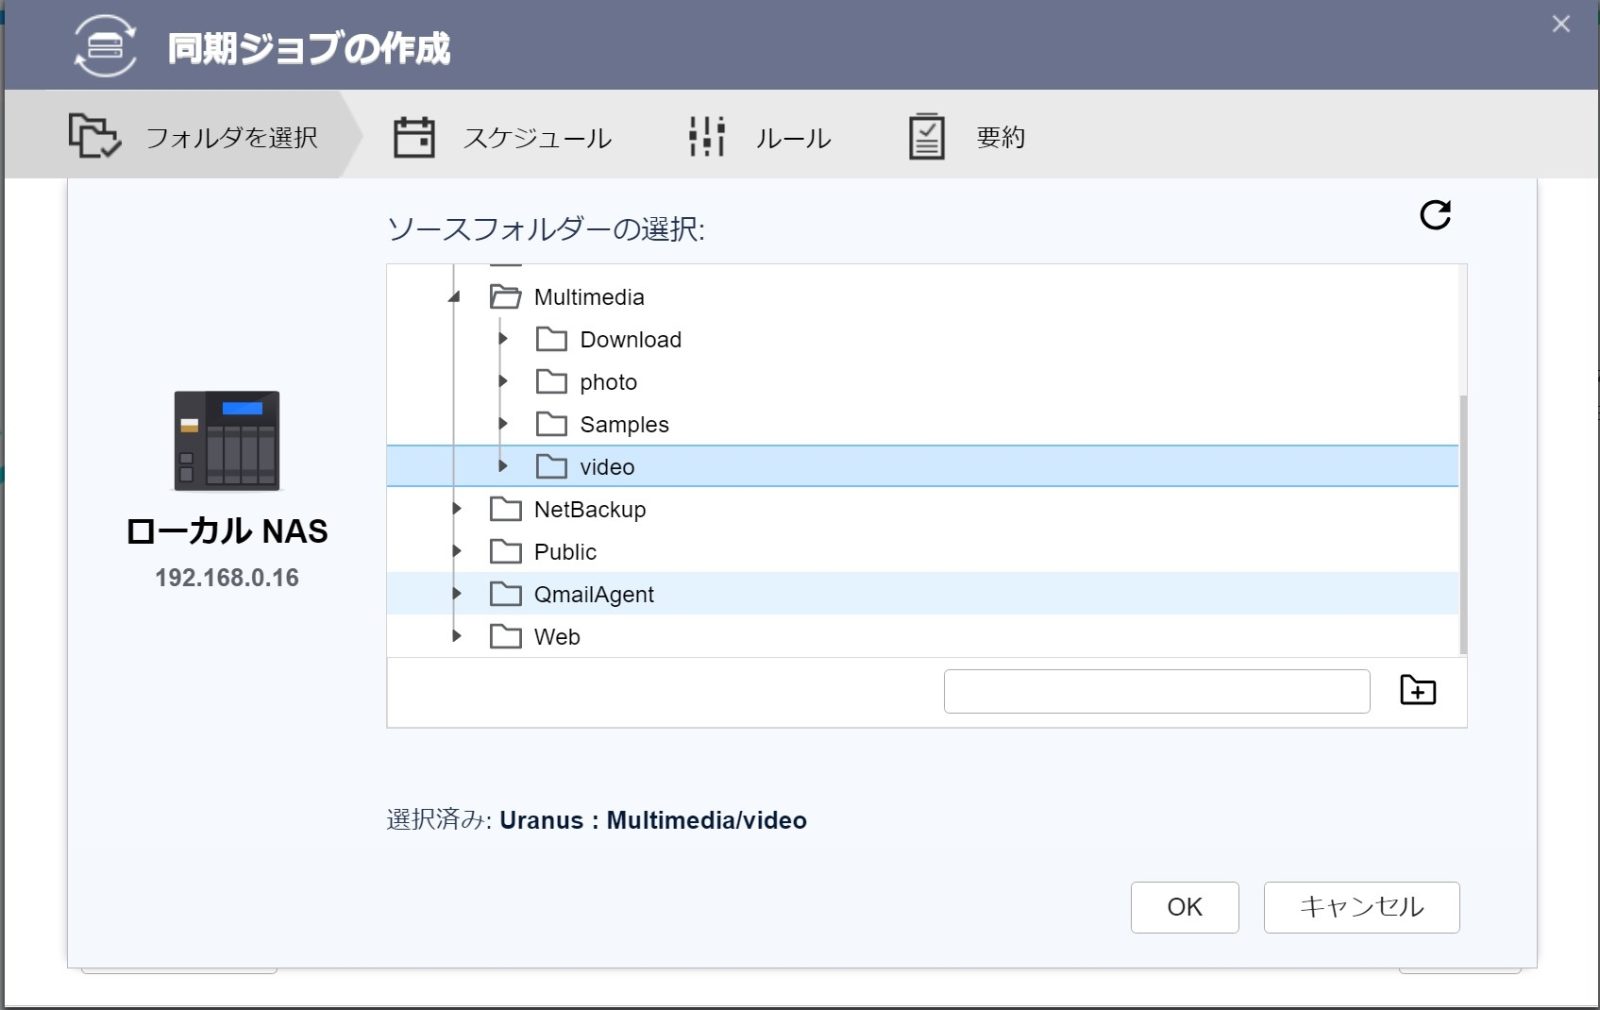Click the new folder name input field

click(1156, 691)
